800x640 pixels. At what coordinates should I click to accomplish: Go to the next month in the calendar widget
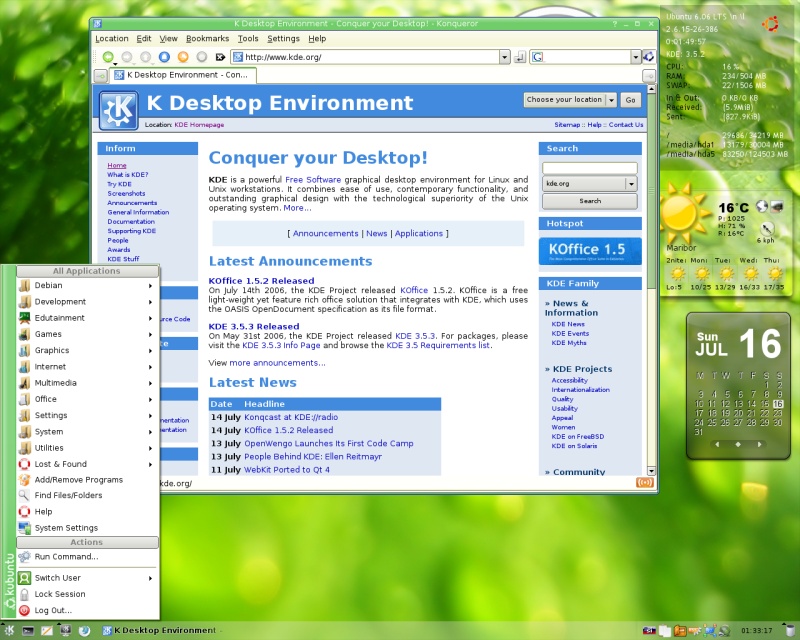point(759,445)
